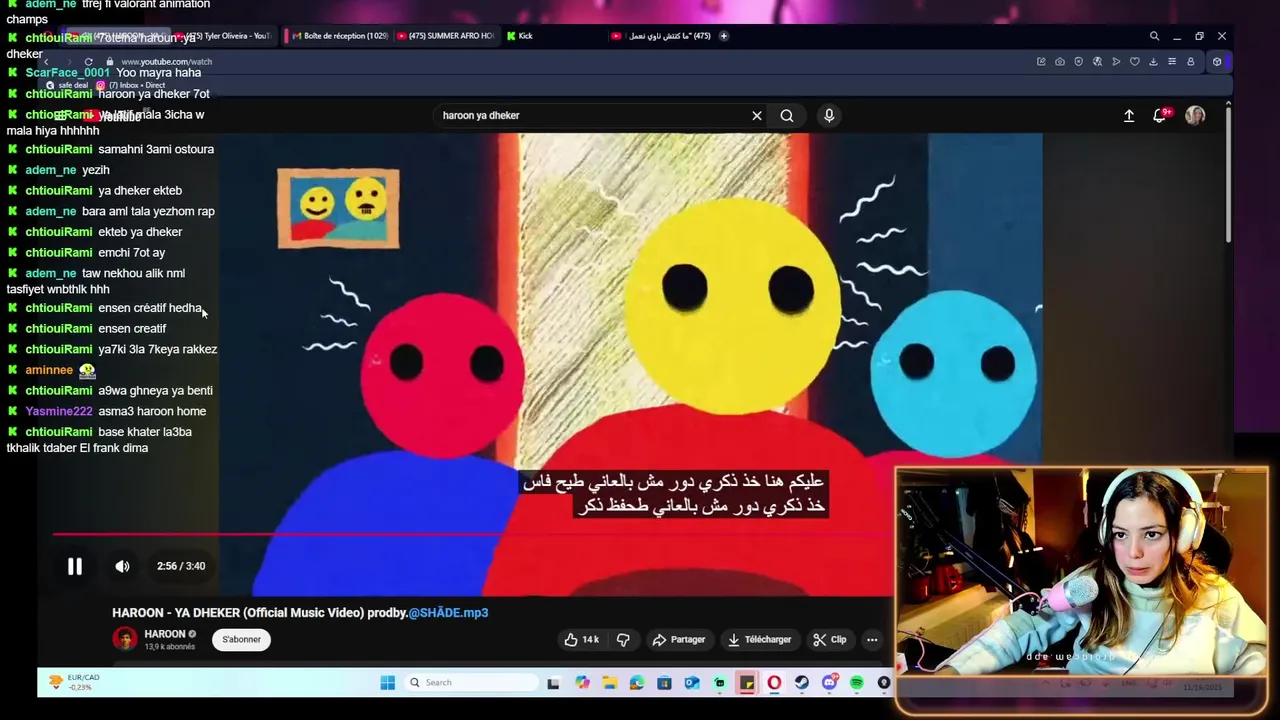Click the Yasmine222 chat username
Screen dimensions: 1280x720
[x=59, y=411]
